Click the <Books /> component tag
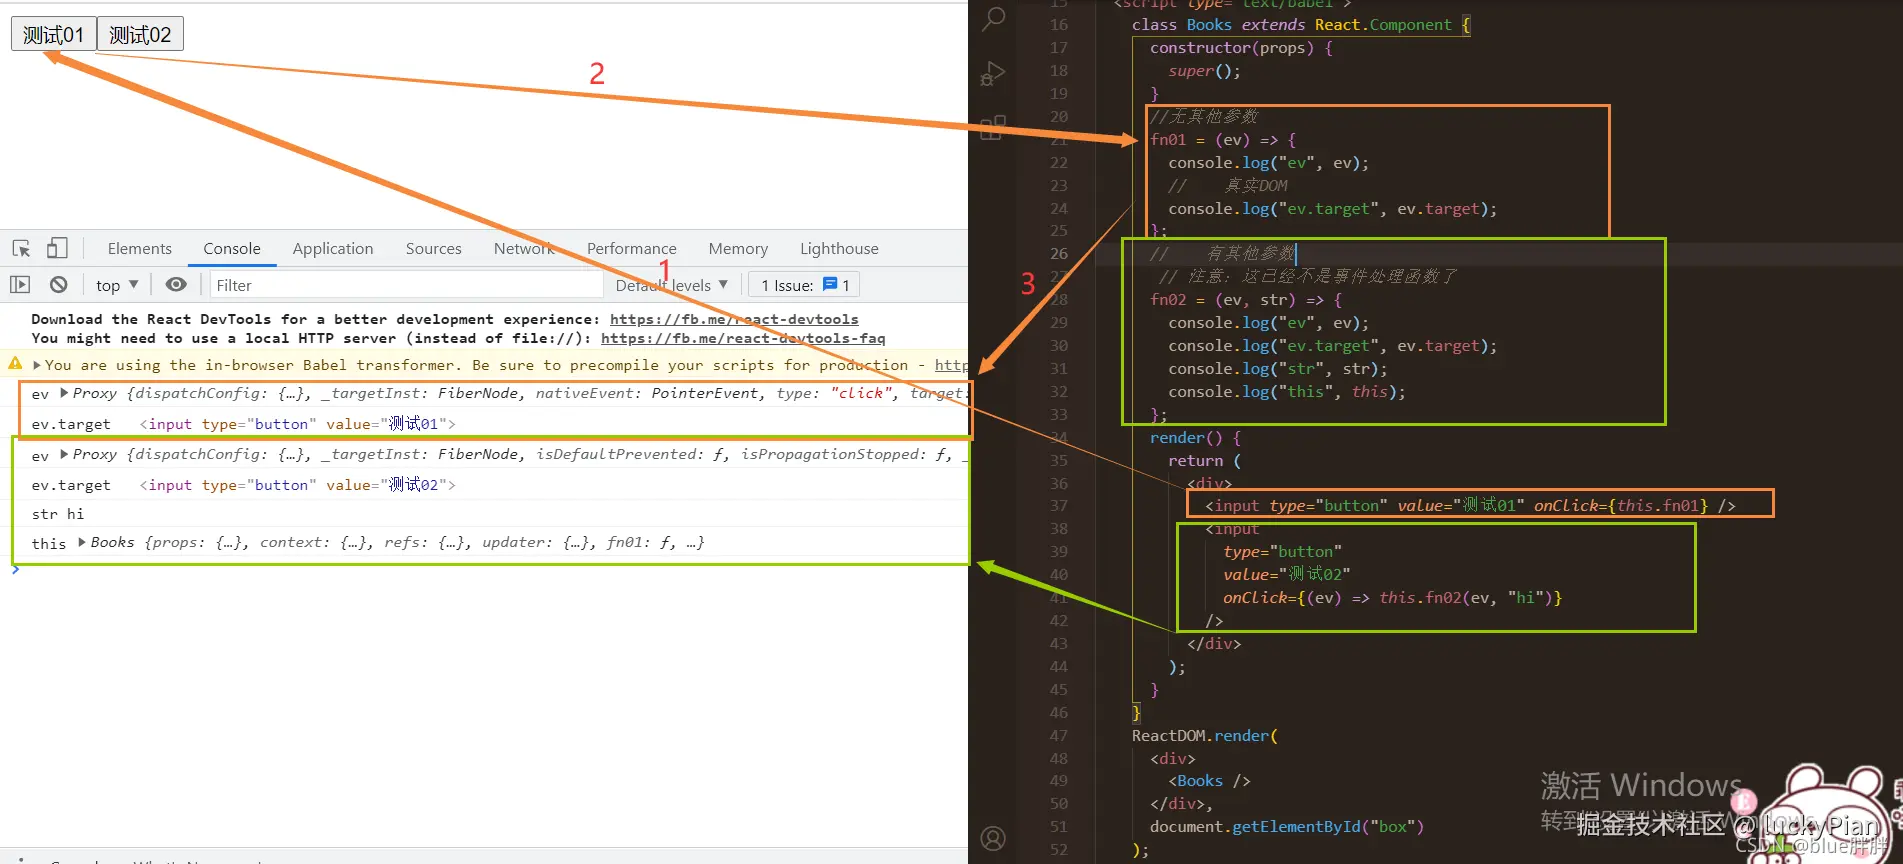This screenshot has height=864, width=1903. (x=1209, y=781)
